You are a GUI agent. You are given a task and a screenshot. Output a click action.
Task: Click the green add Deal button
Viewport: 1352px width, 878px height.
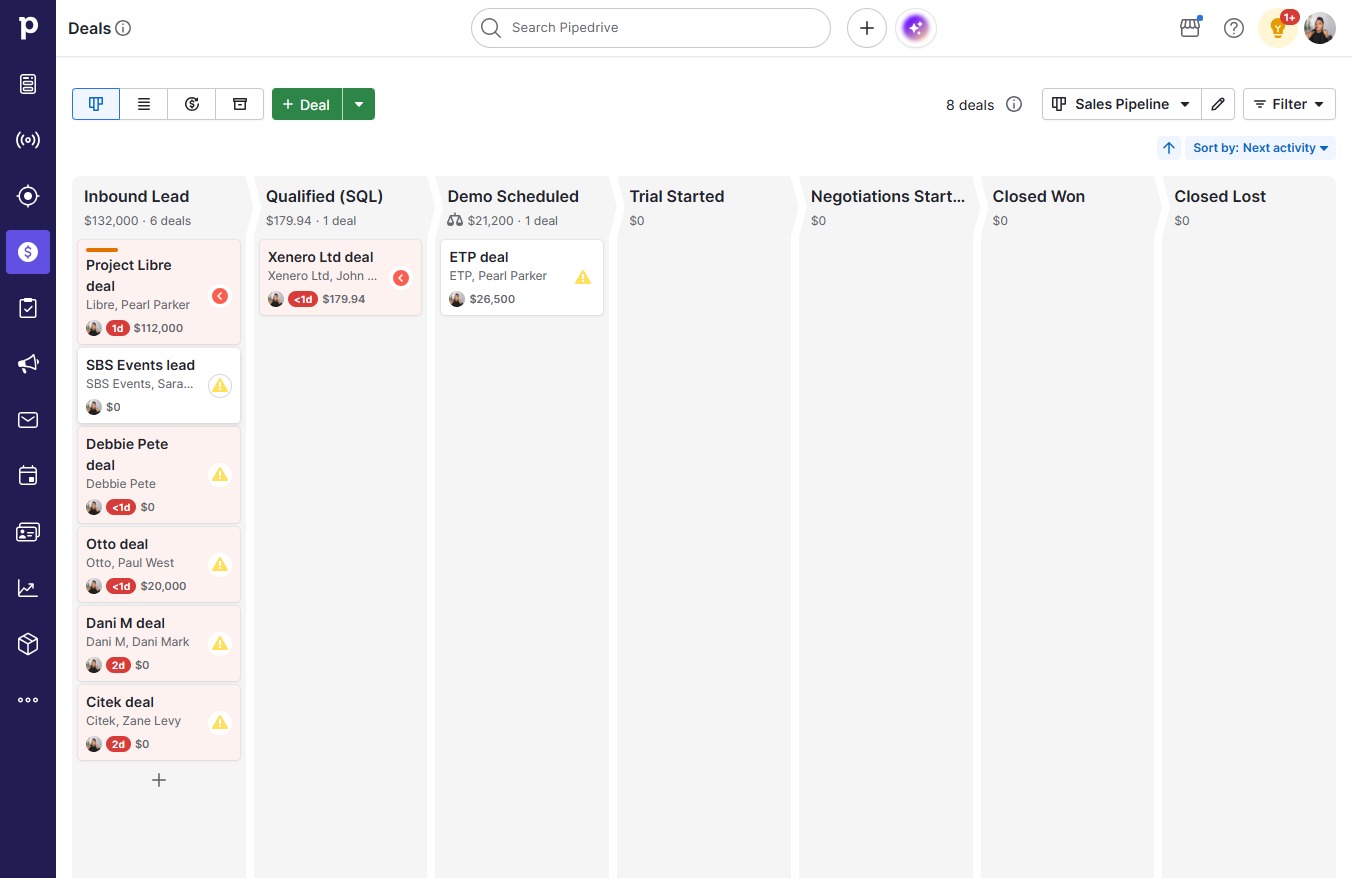pos(307,104)
